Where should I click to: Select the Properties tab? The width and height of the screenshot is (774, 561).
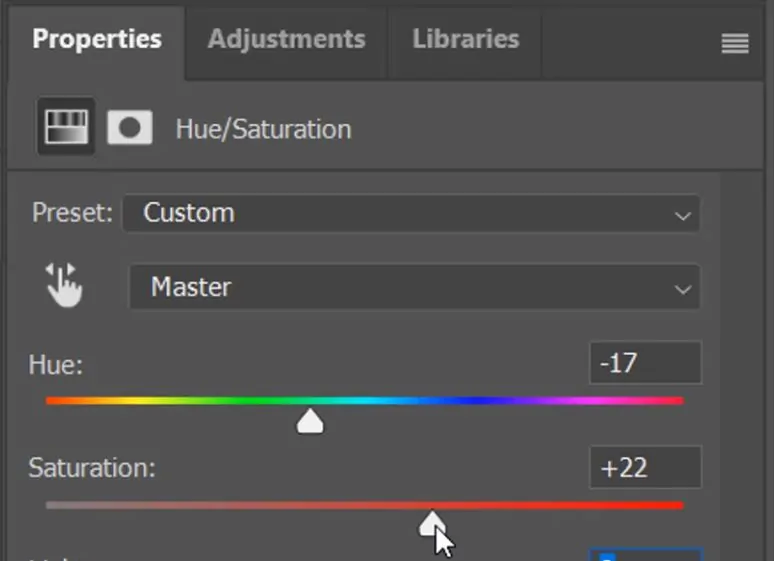coord(97,39)
